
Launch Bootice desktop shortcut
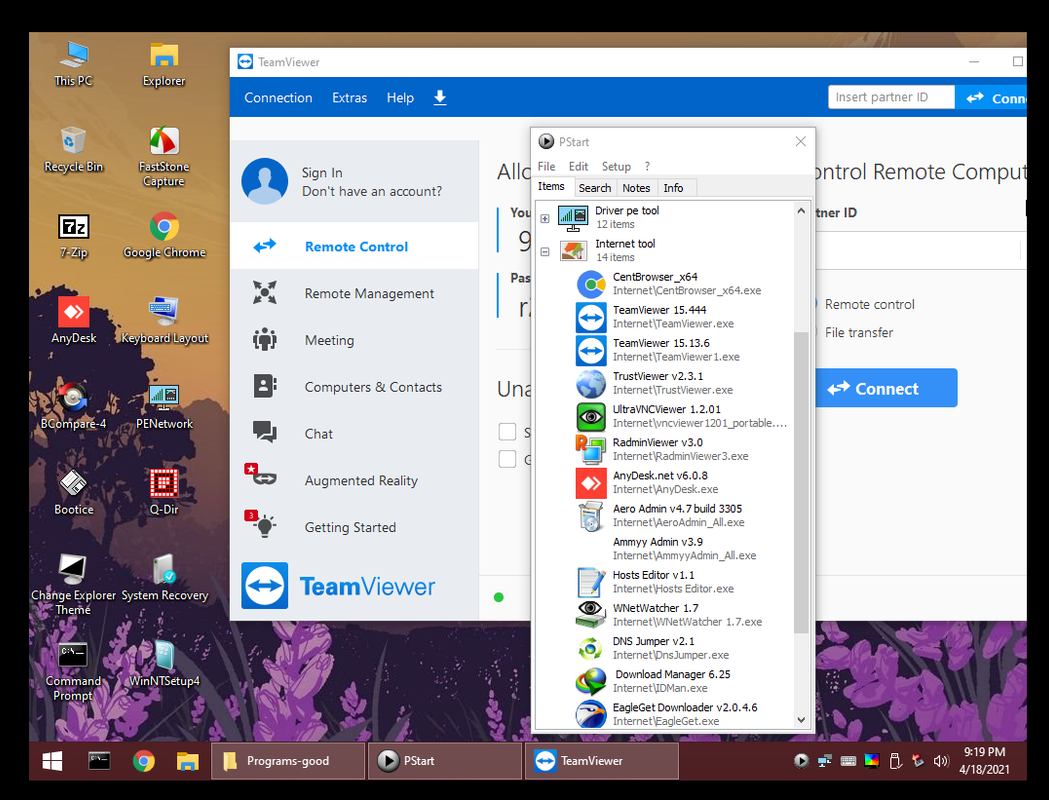click(74, 492)
